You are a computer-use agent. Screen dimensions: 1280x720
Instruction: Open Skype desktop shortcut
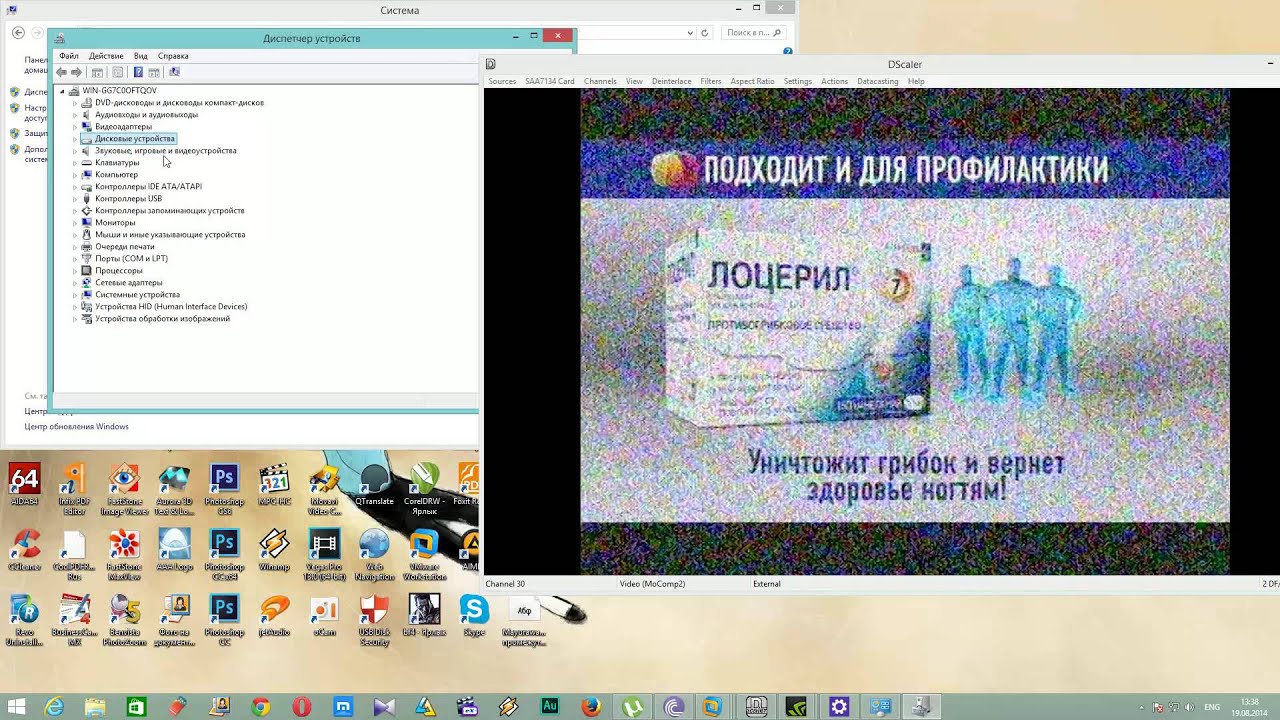point(474,615)
